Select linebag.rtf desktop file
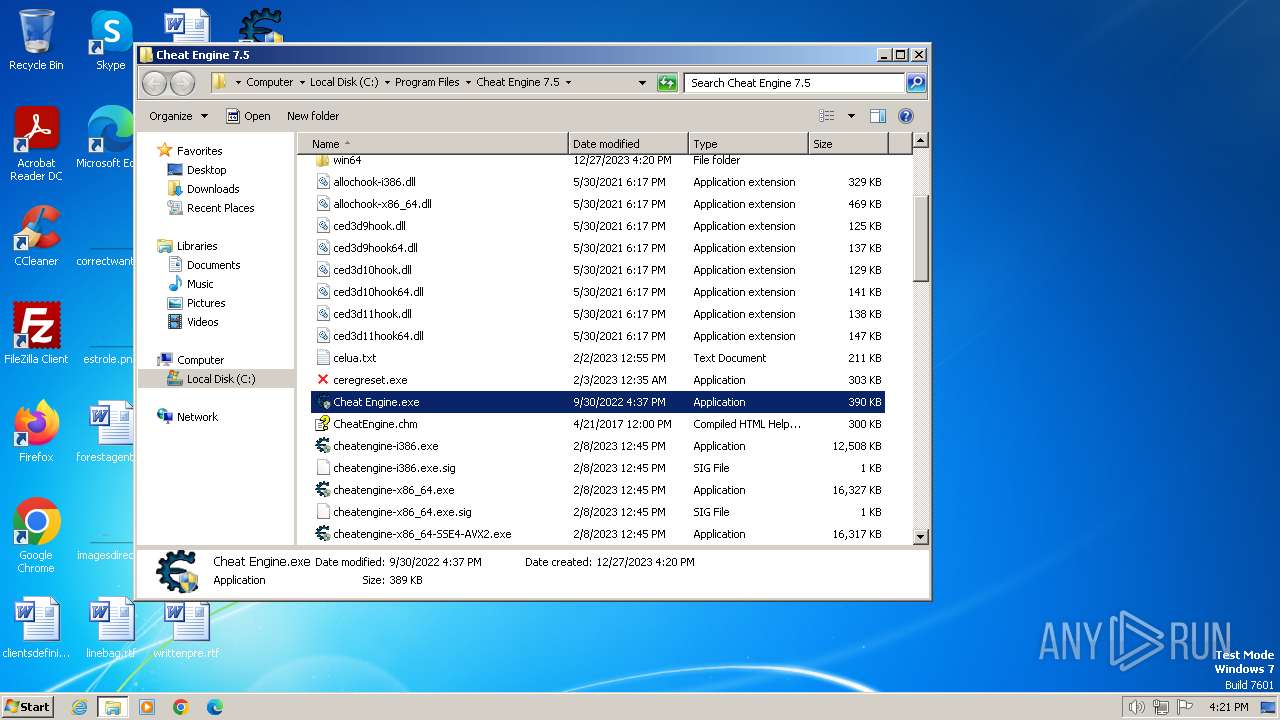This screenshot has height=720, width=1280. 111,628
